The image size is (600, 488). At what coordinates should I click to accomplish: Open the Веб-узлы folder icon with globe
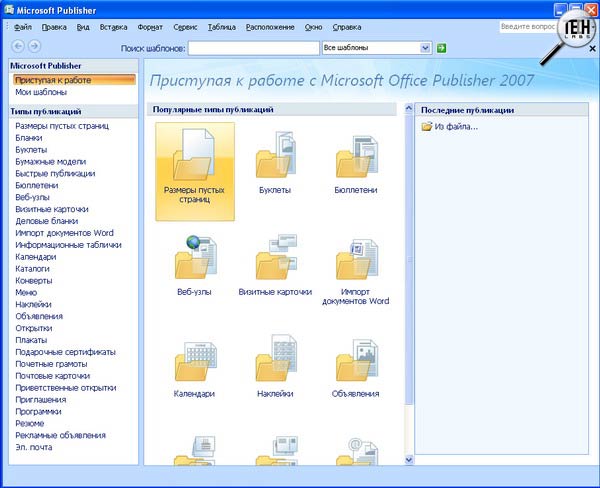point(195,257)
